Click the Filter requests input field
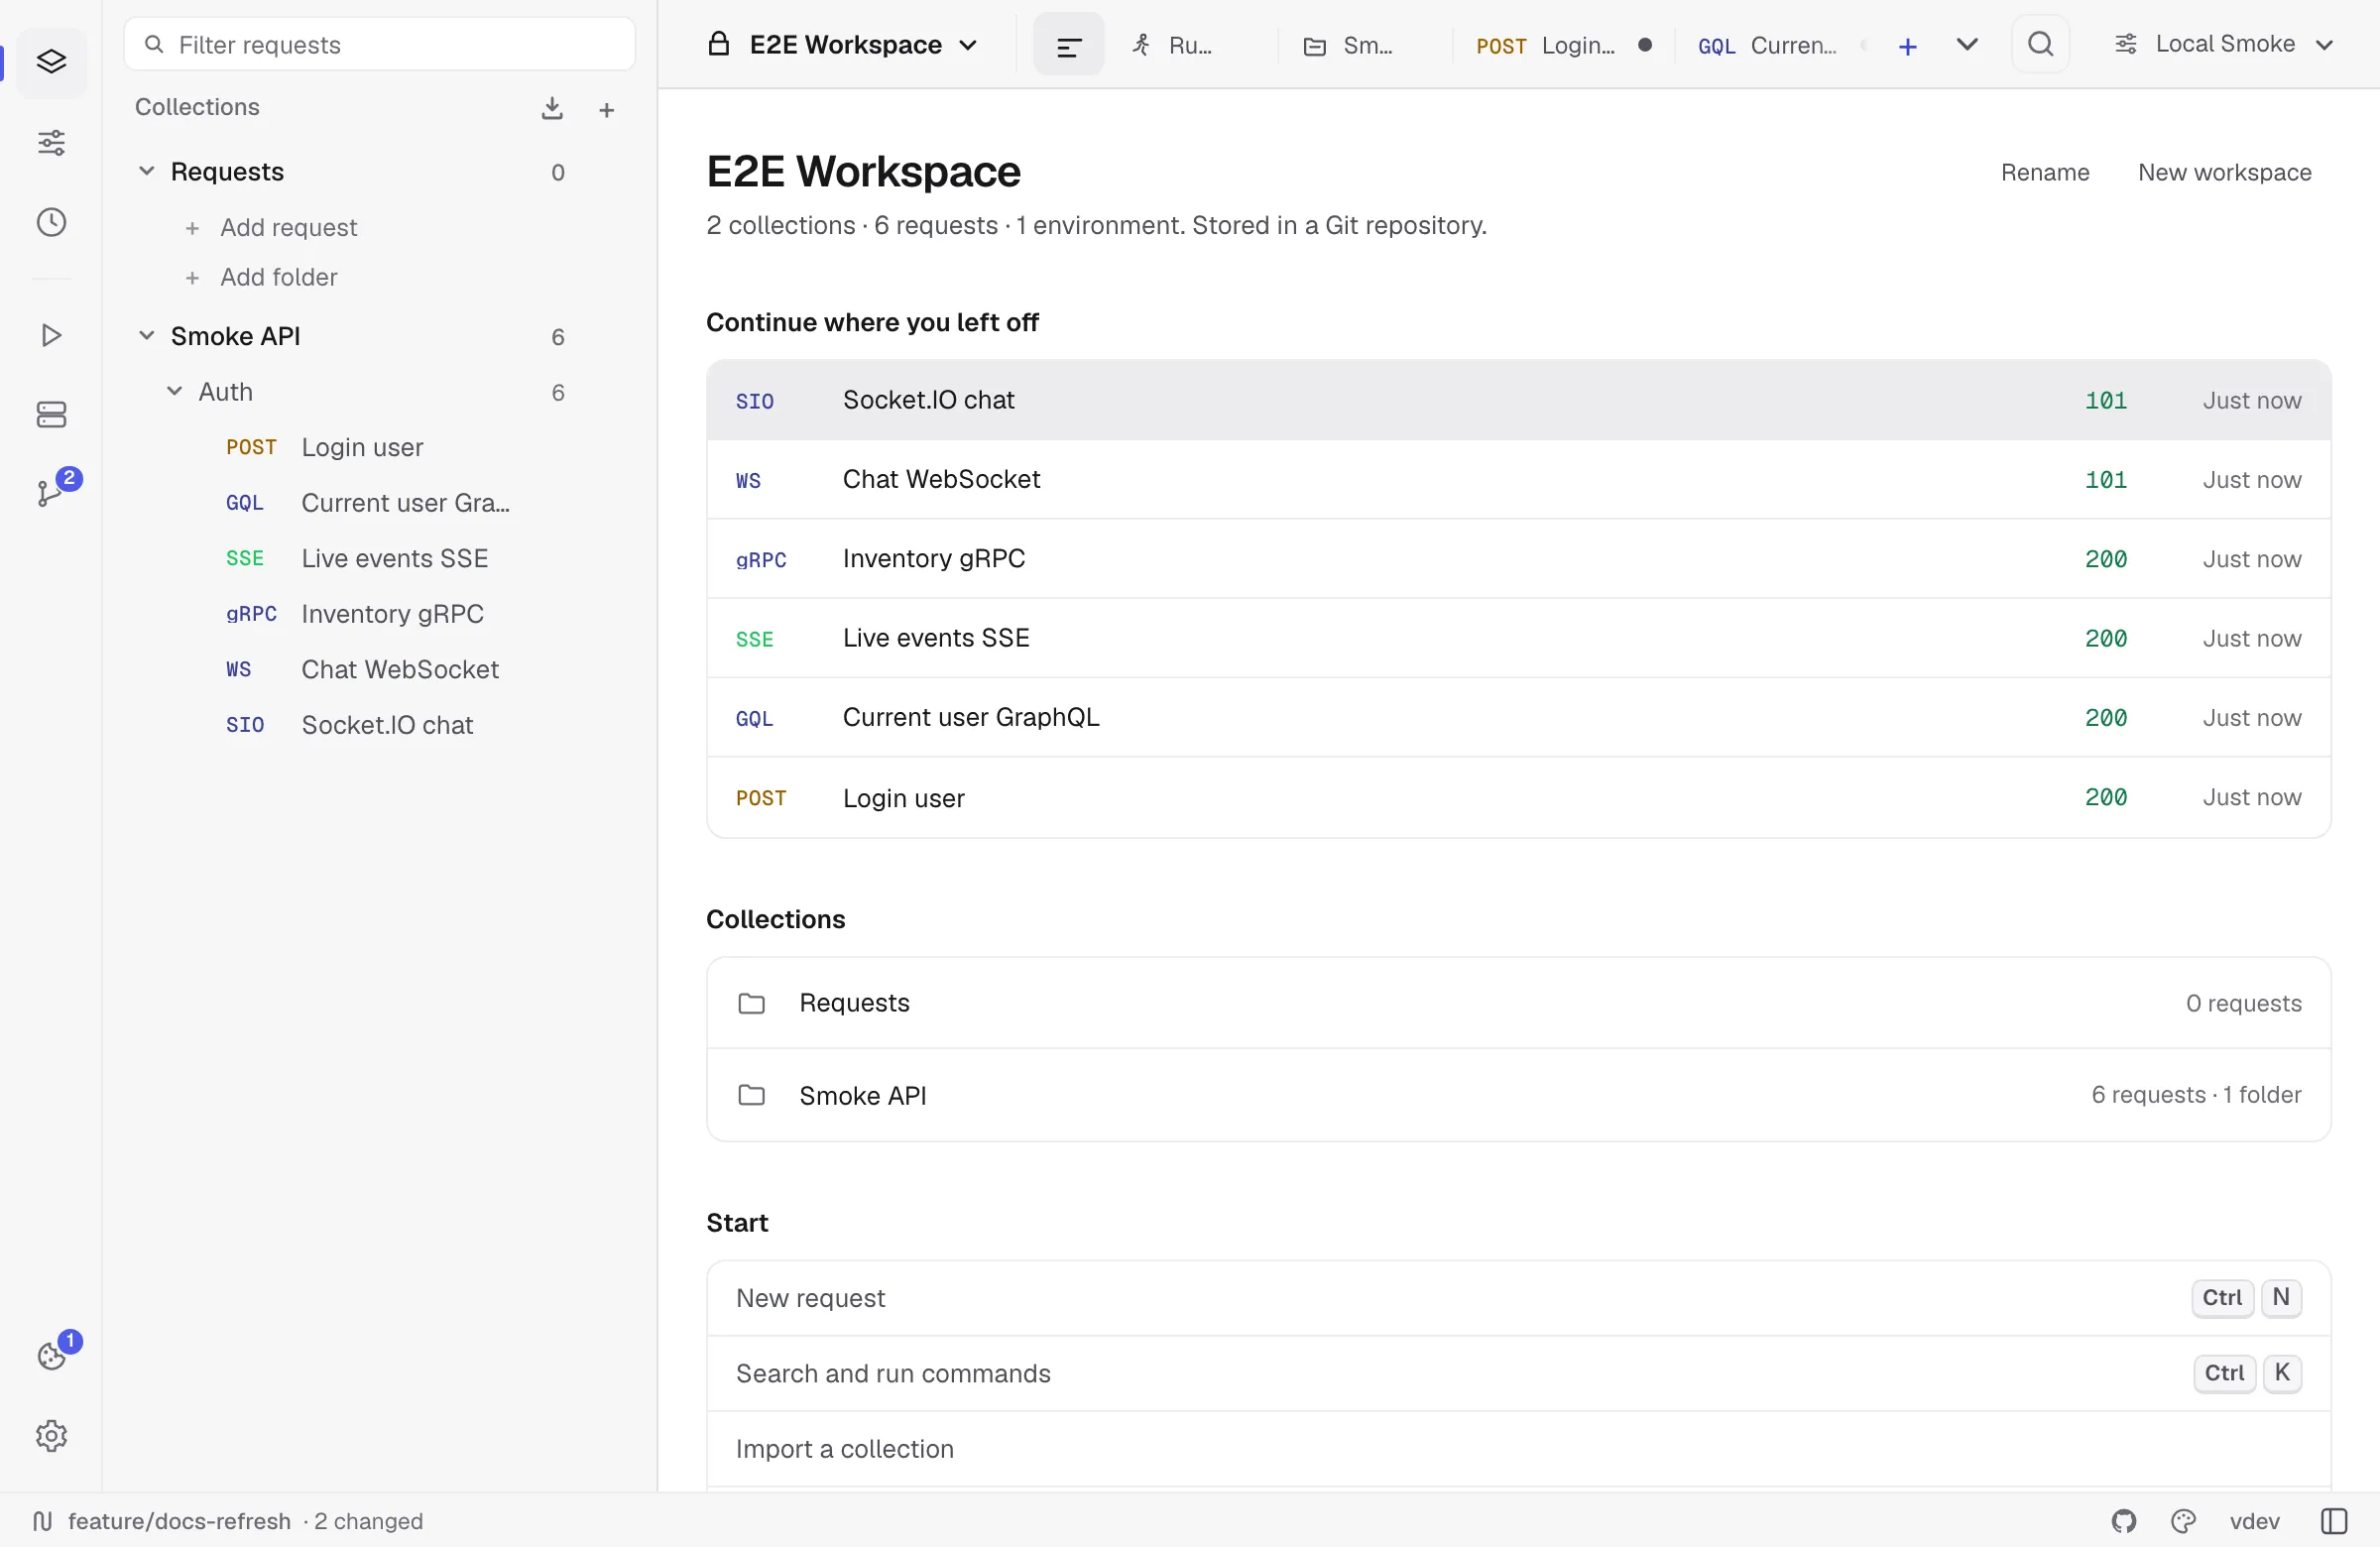2380x1547 pixels. [380, 44]
